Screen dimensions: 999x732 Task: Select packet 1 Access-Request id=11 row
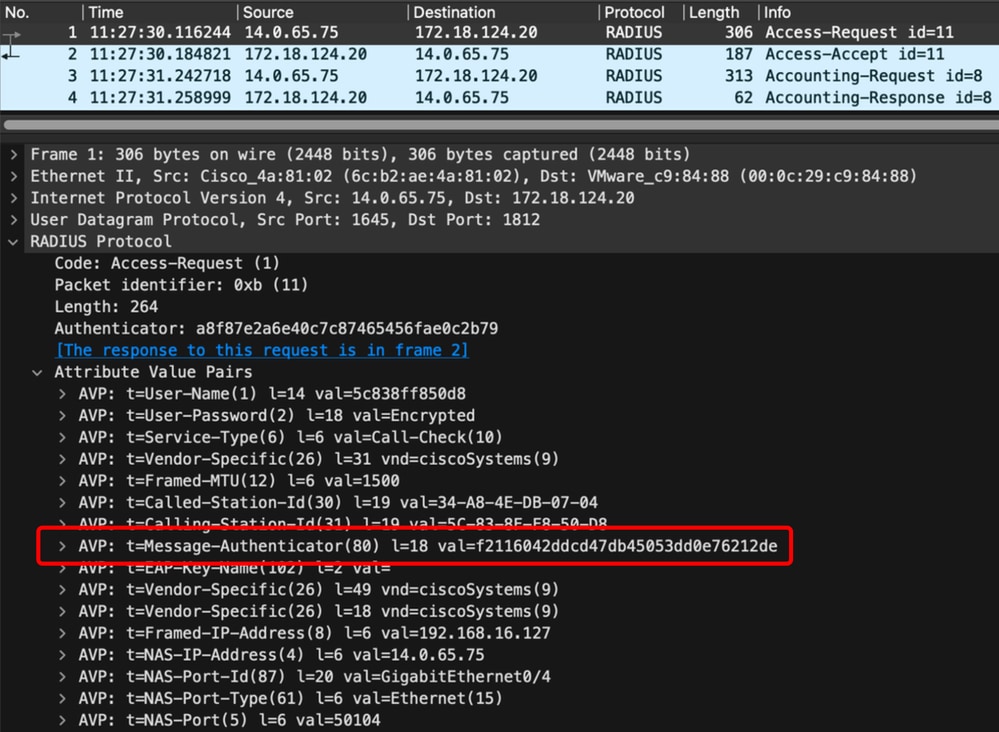coord(500,32)
